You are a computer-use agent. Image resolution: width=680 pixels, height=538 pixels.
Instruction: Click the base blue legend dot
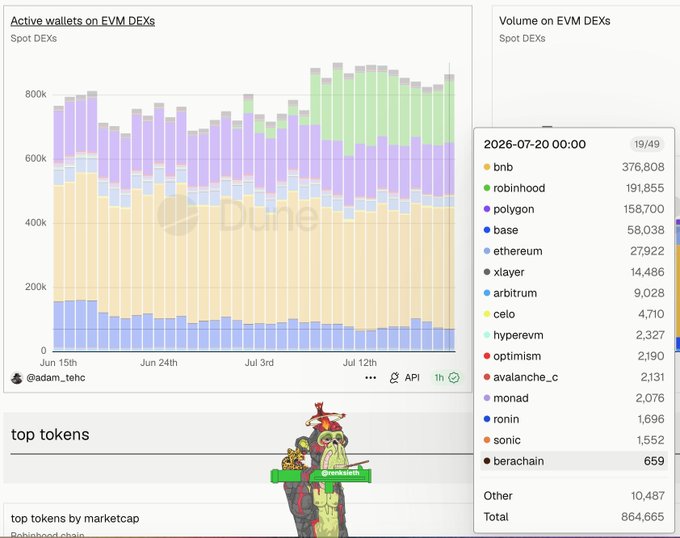(487, 230)
